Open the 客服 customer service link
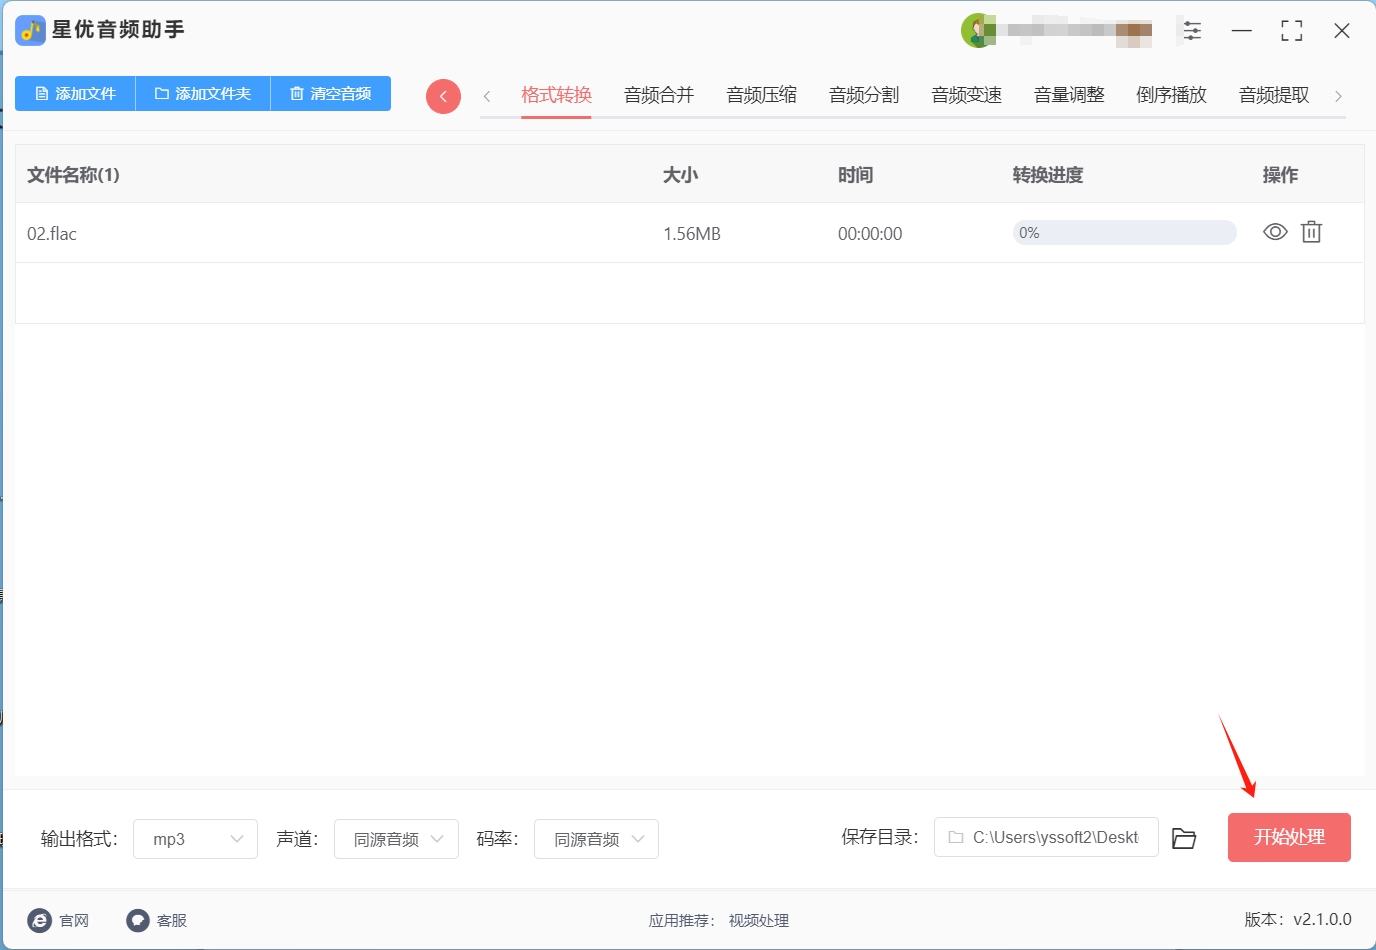The image size is (1376, 950). (x=157, y=920)
